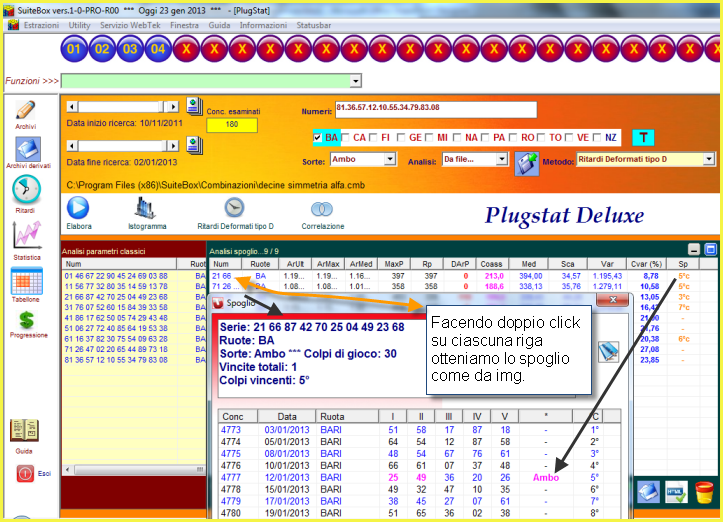Enable the FI wheel checkbox
Screen dimensions: 723x522
pyautogui.click(x=373, y=137)
